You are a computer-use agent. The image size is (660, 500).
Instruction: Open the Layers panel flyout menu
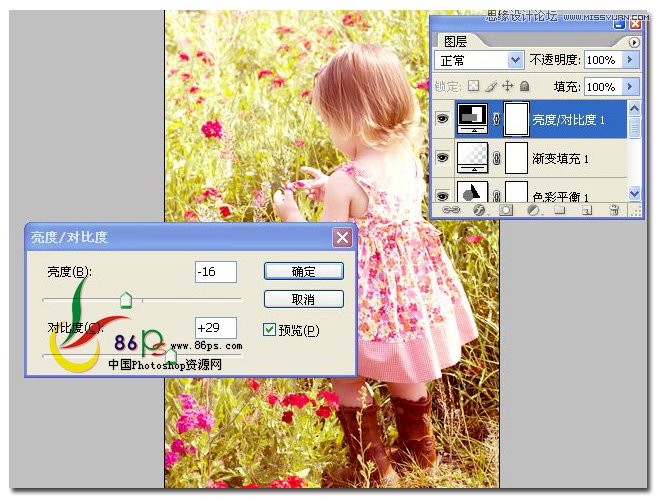[634, 42]
